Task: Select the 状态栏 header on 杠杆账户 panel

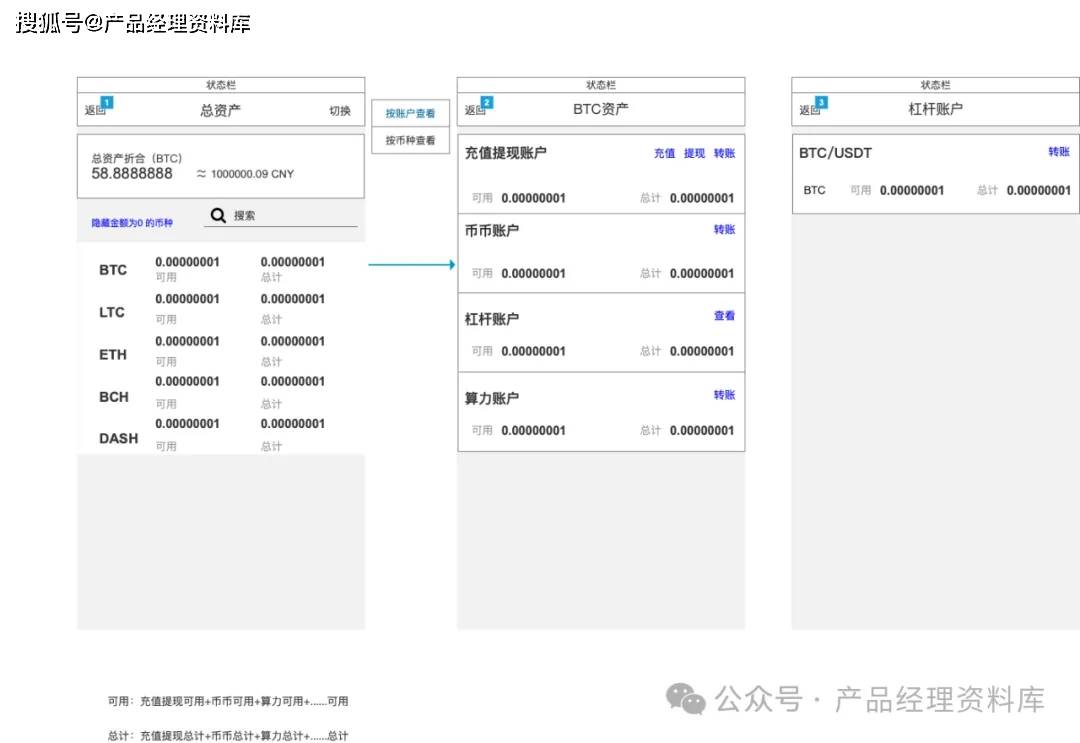Action: (x=934, y=85)
